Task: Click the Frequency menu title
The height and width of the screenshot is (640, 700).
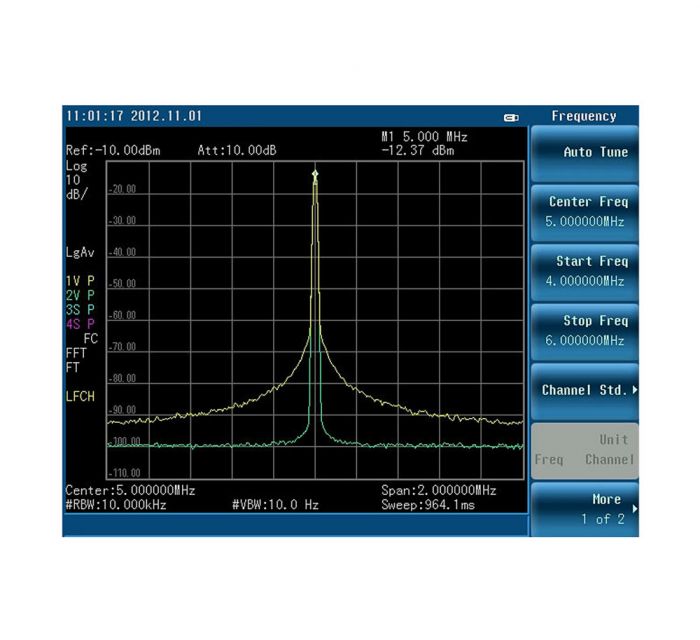Action: [x=584, y=116]
